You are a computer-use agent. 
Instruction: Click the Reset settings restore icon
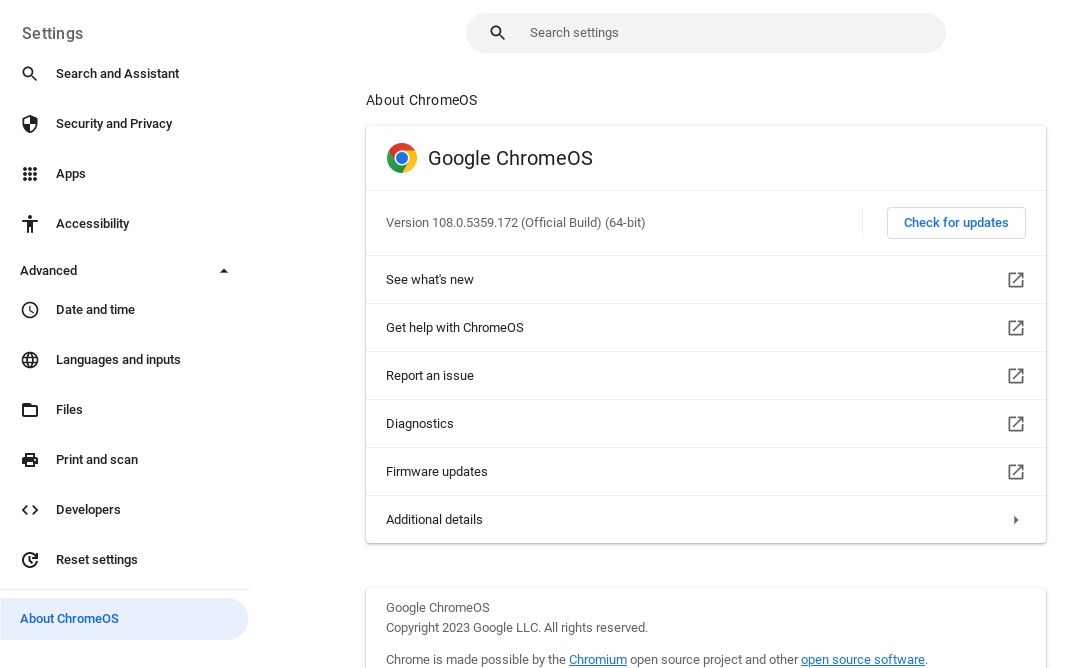click(x=30, y=560)
